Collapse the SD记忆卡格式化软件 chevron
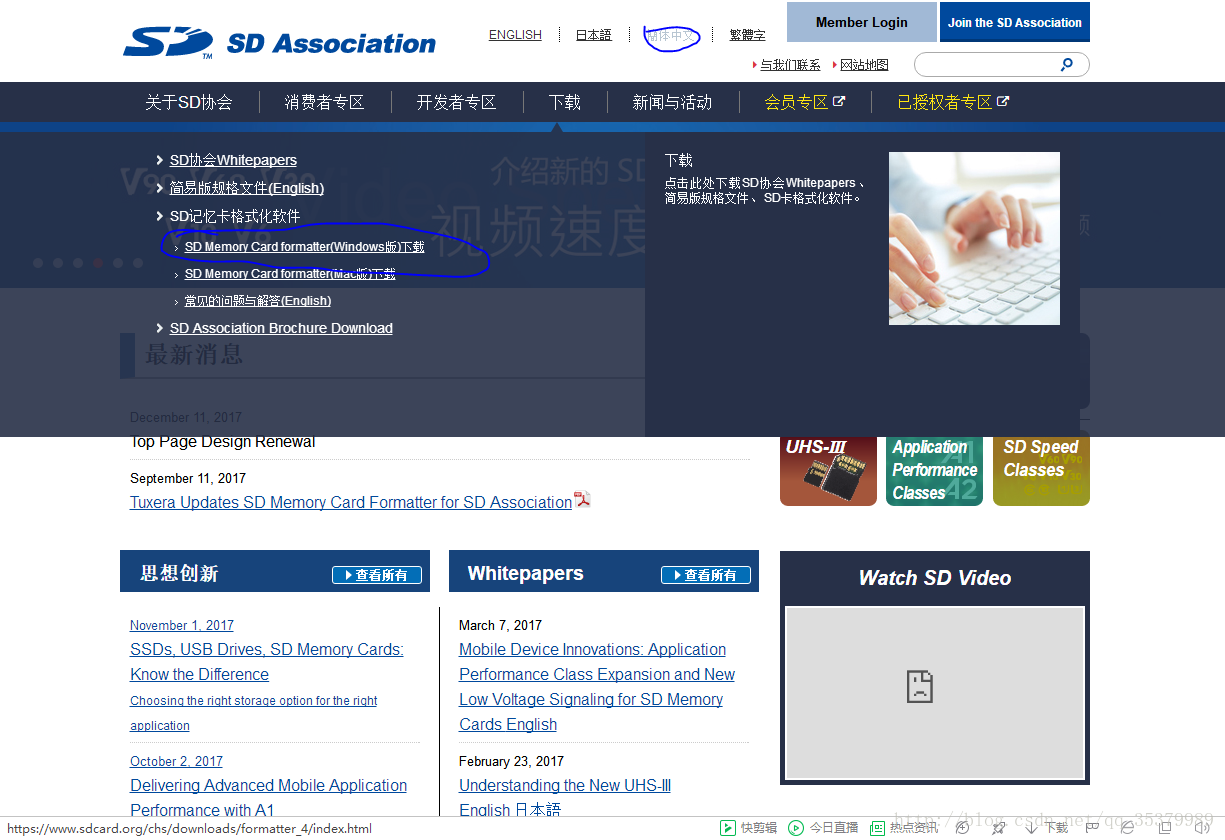The image size is (1225, 840). pos(160,216)
